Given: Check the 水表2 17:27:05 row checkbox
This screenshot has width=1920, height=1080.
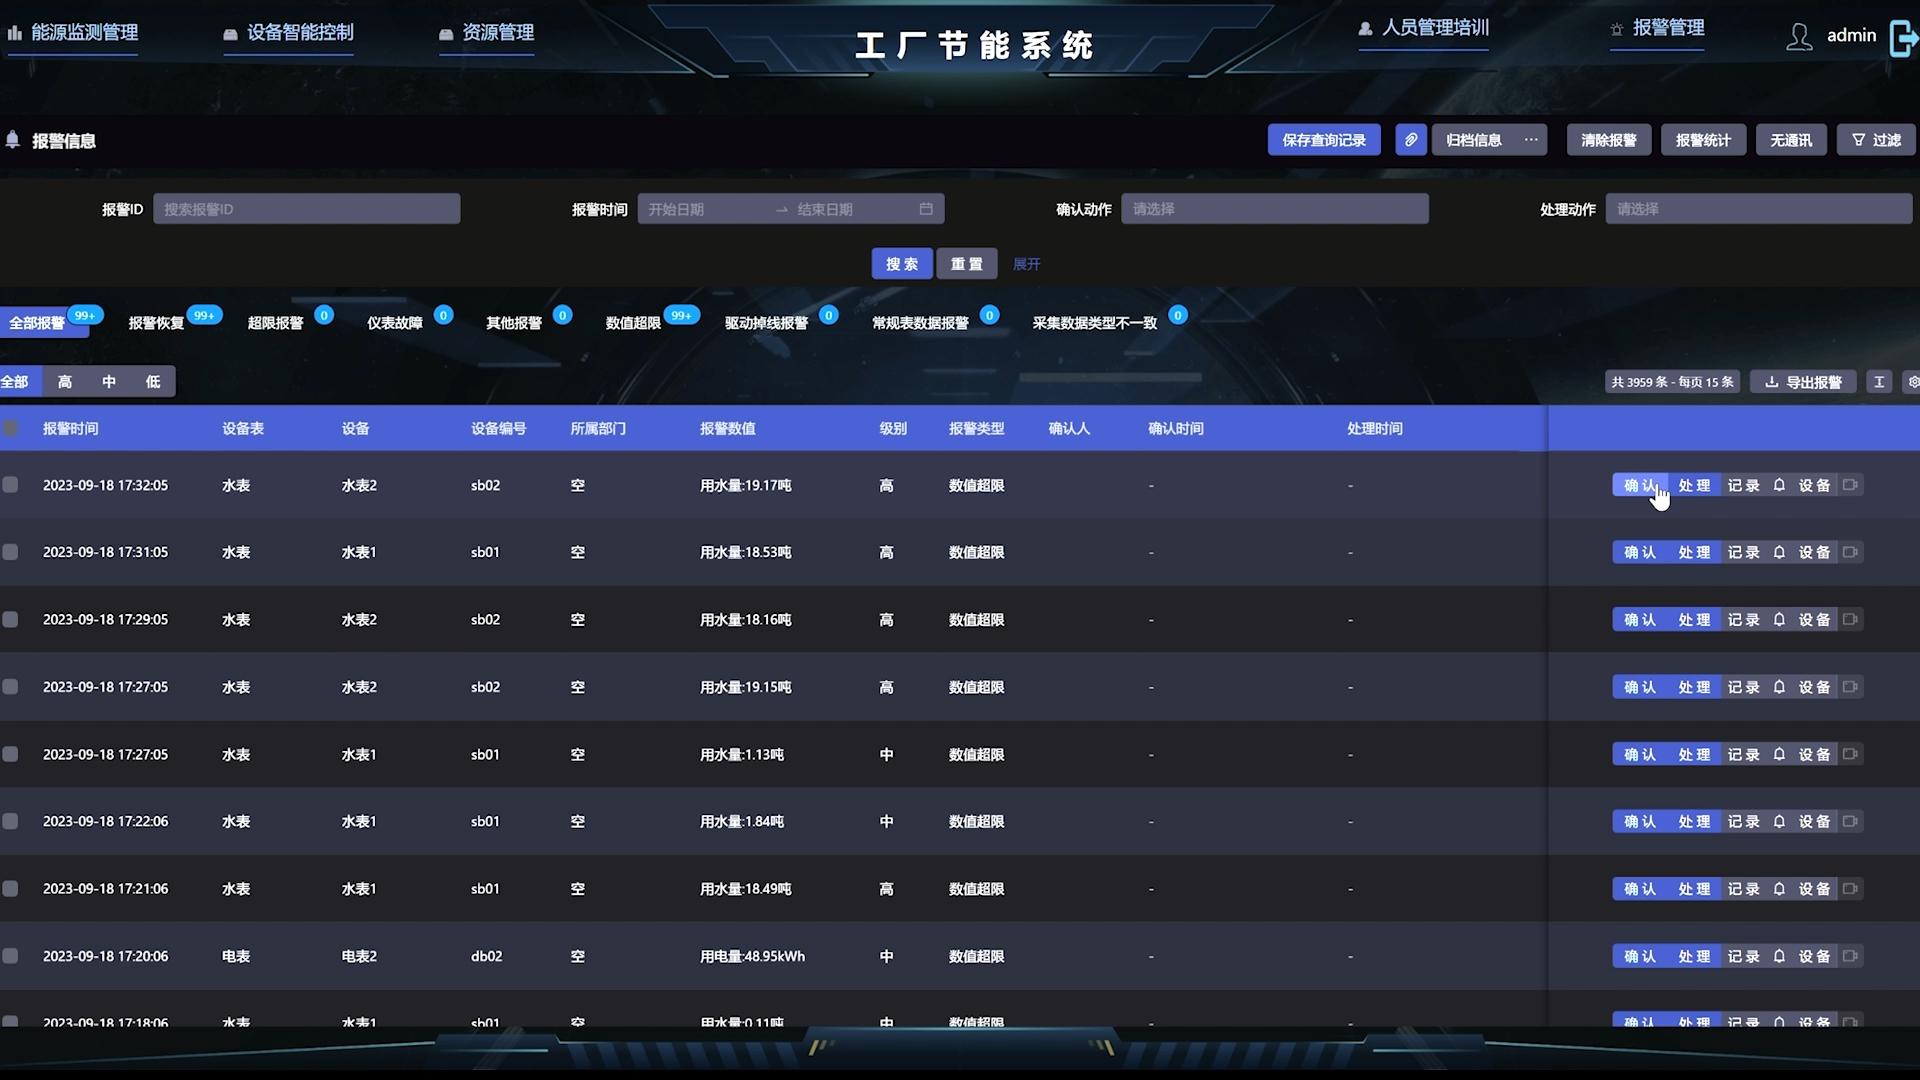Looking at the screenshot, I should pyautogui.click(x=10, y=687).
